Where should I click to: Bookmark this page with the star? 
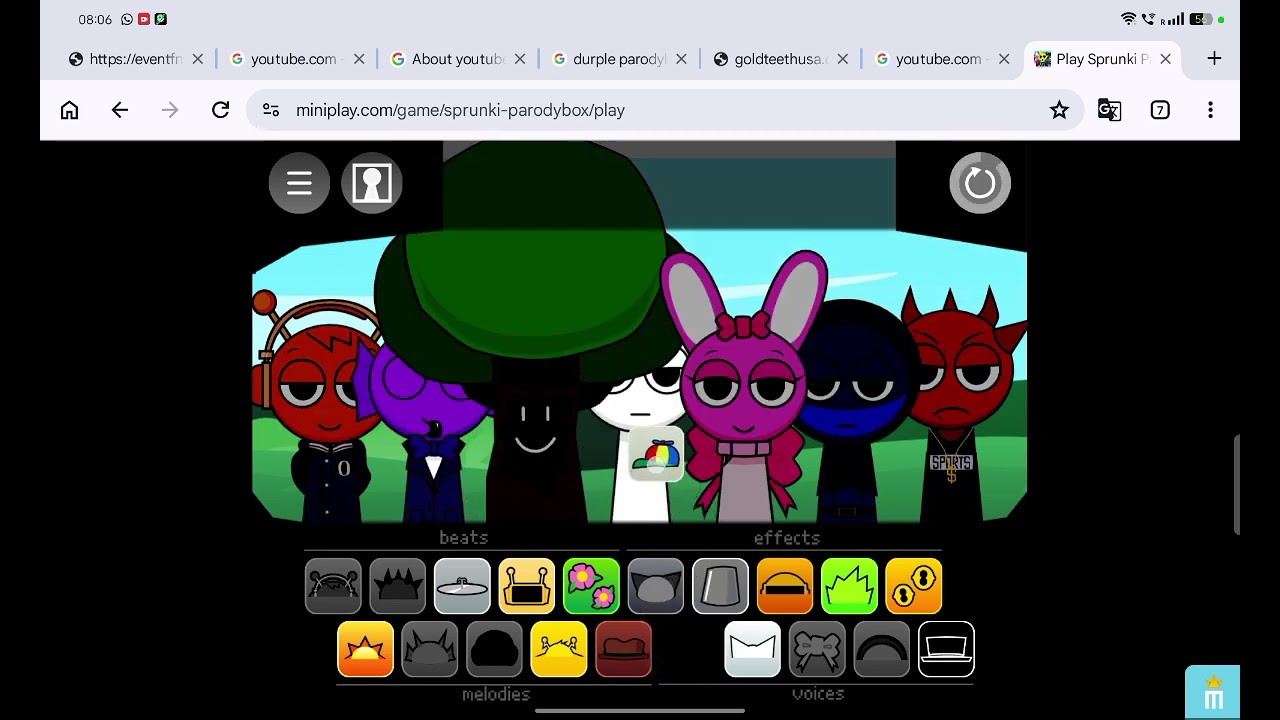pos(1059,110)
